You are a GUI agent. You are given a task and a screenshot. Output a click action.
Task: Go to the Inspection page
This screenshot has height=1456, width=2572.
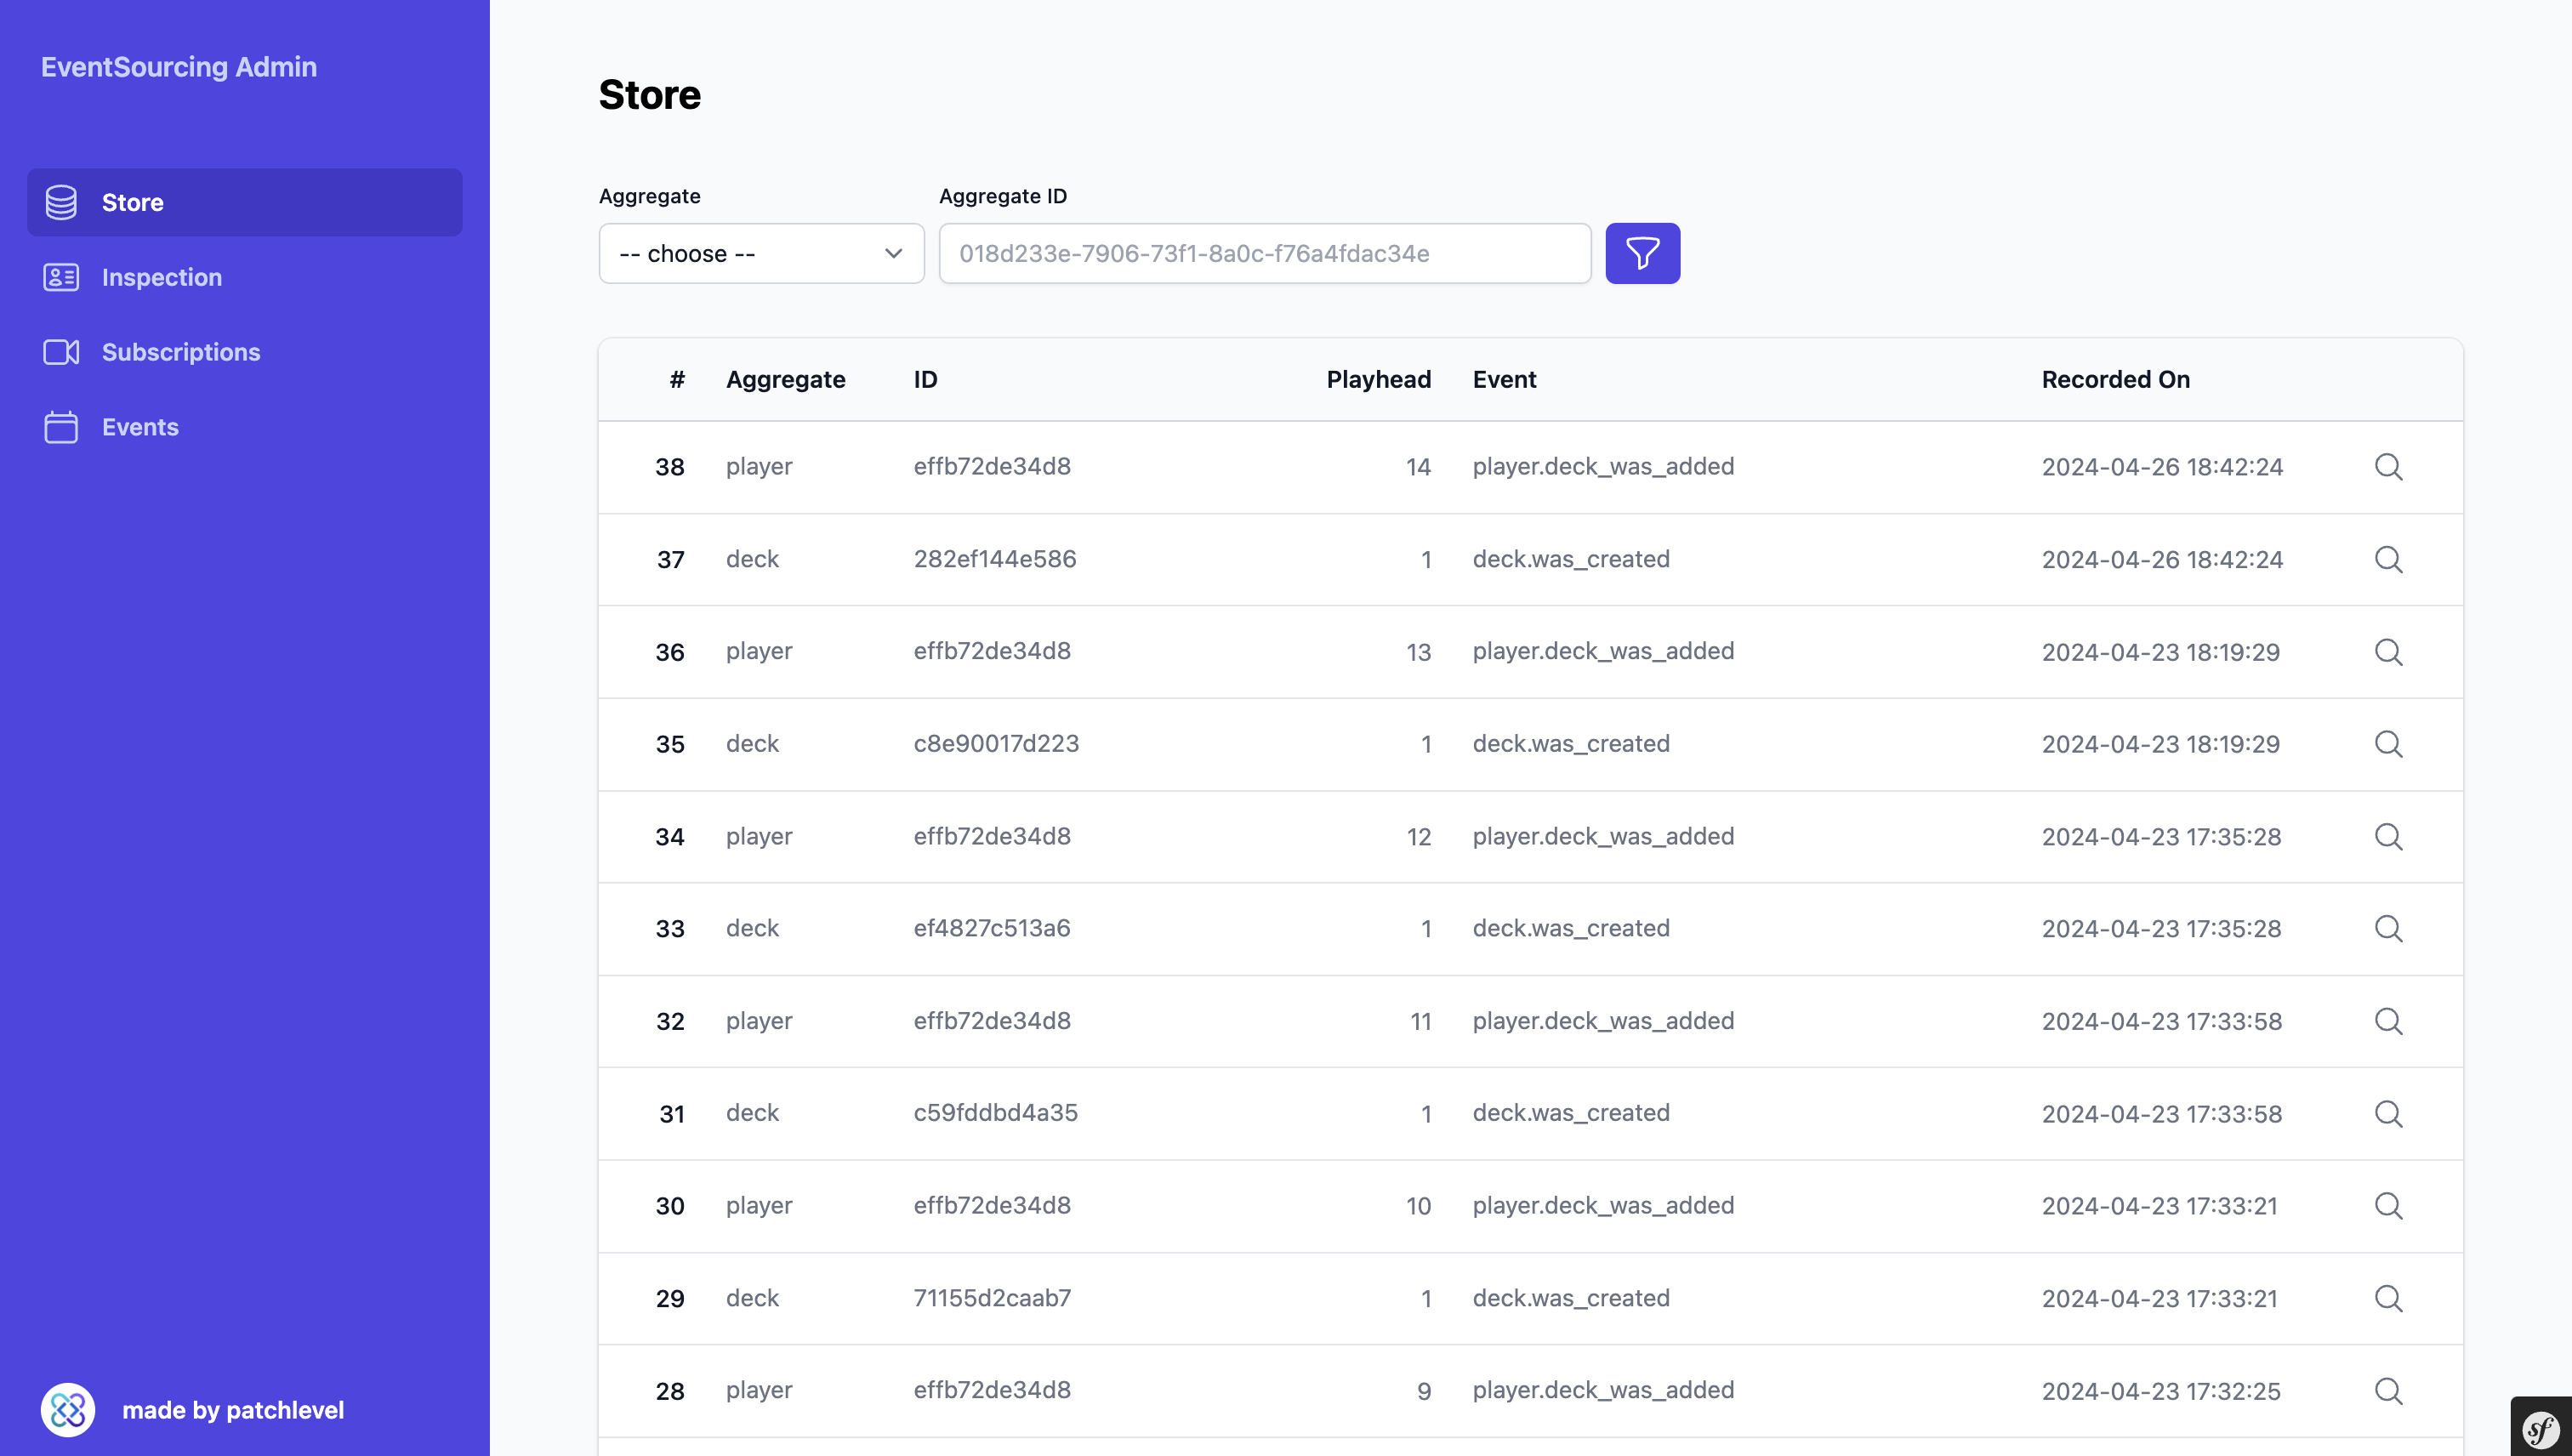(244, 277)
